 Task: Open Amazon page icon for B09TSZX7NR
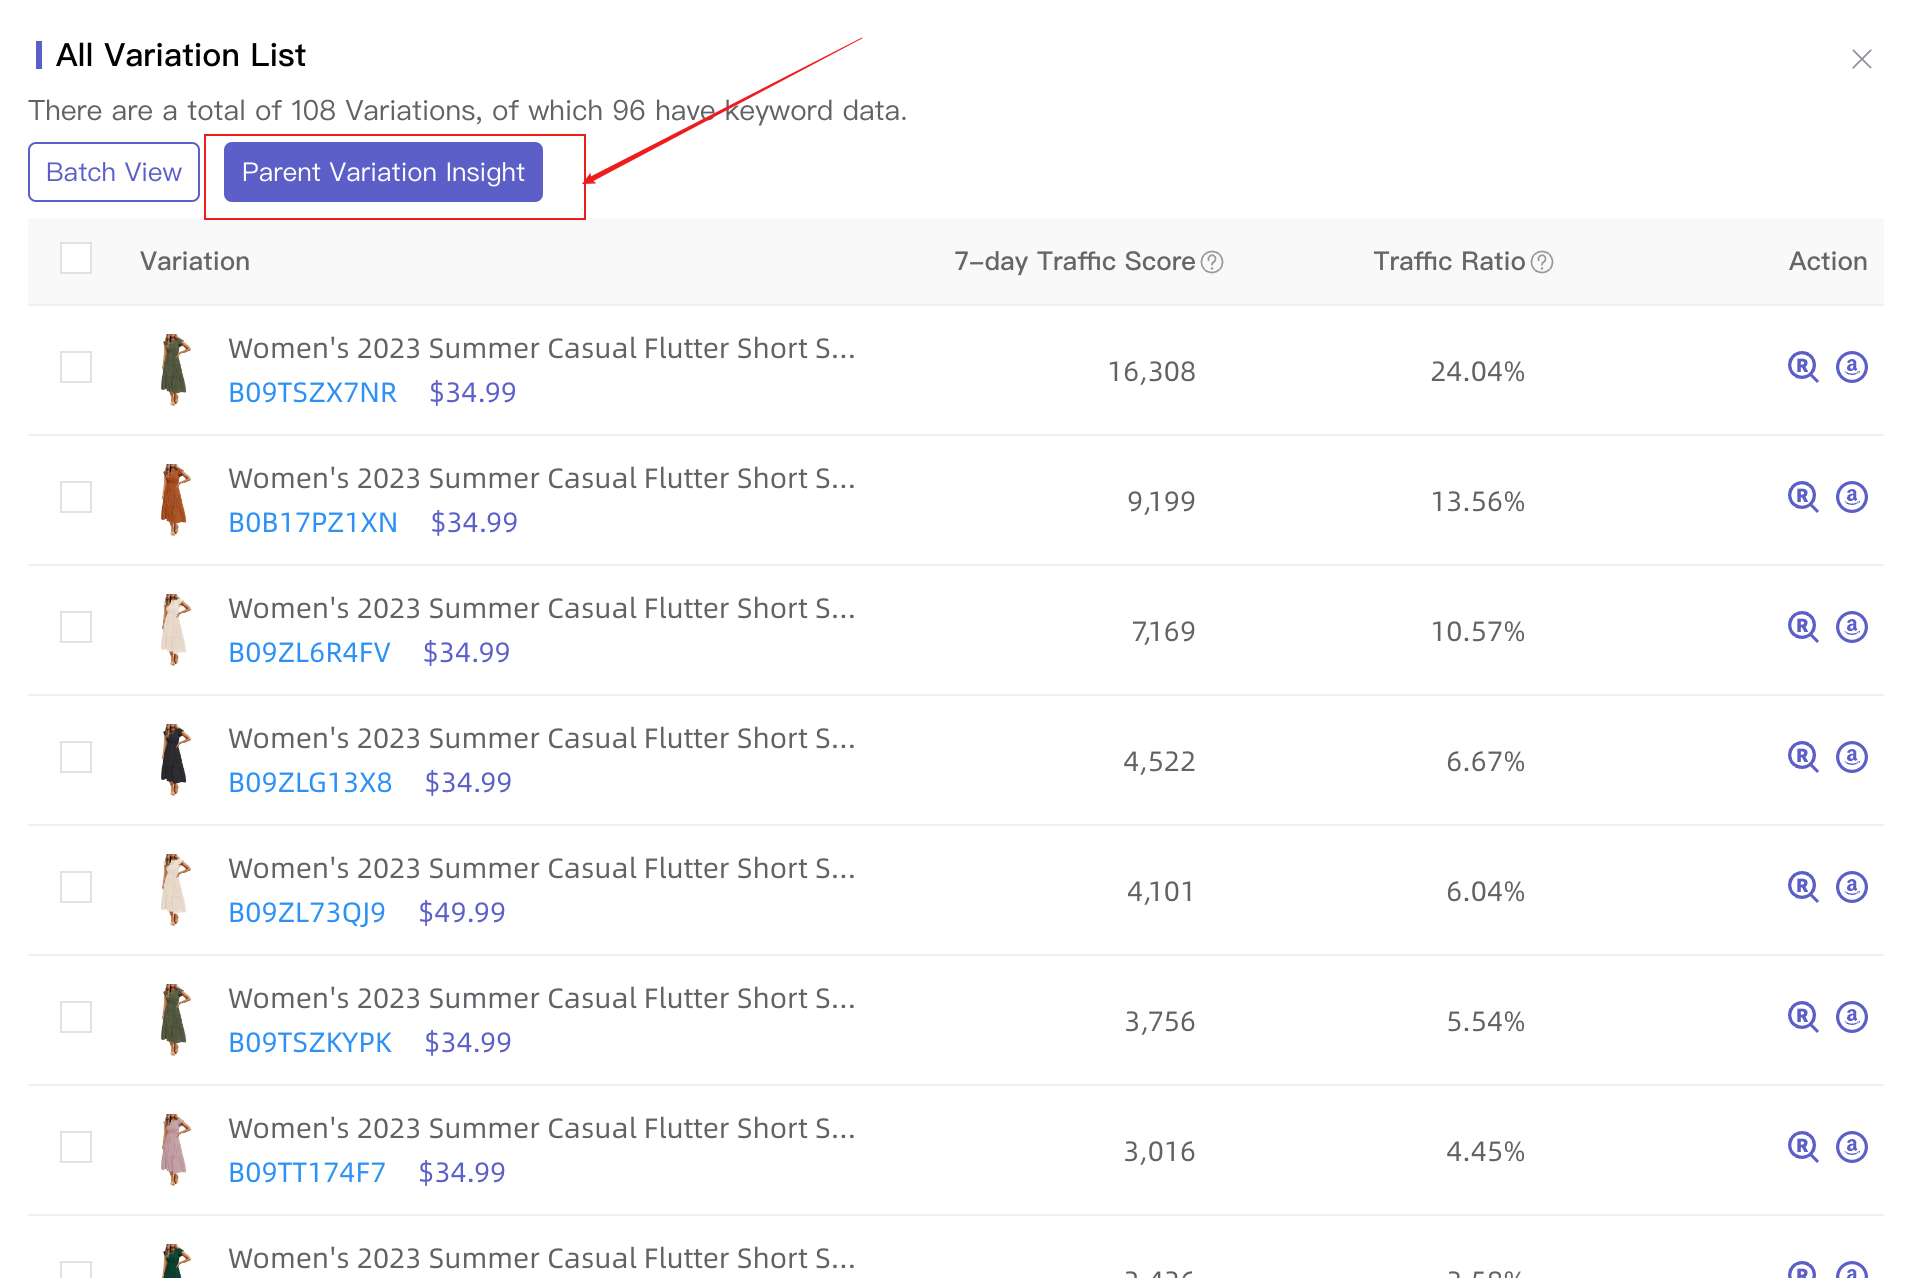[1852, 367]
